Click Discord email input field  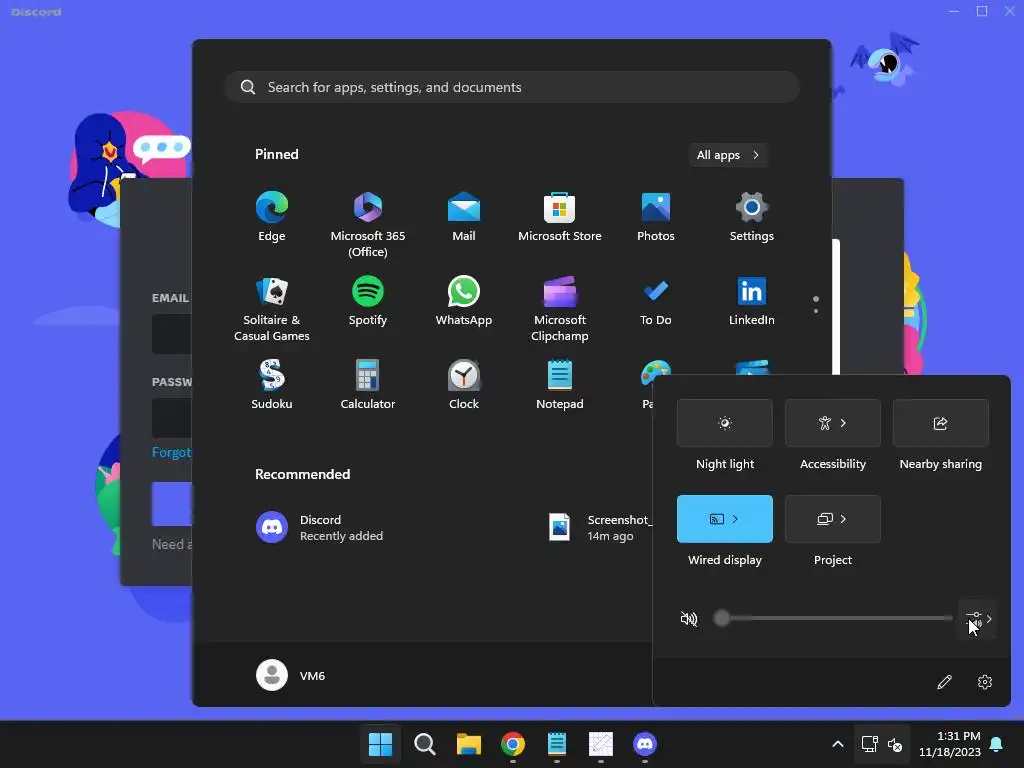tap(172, 334)
